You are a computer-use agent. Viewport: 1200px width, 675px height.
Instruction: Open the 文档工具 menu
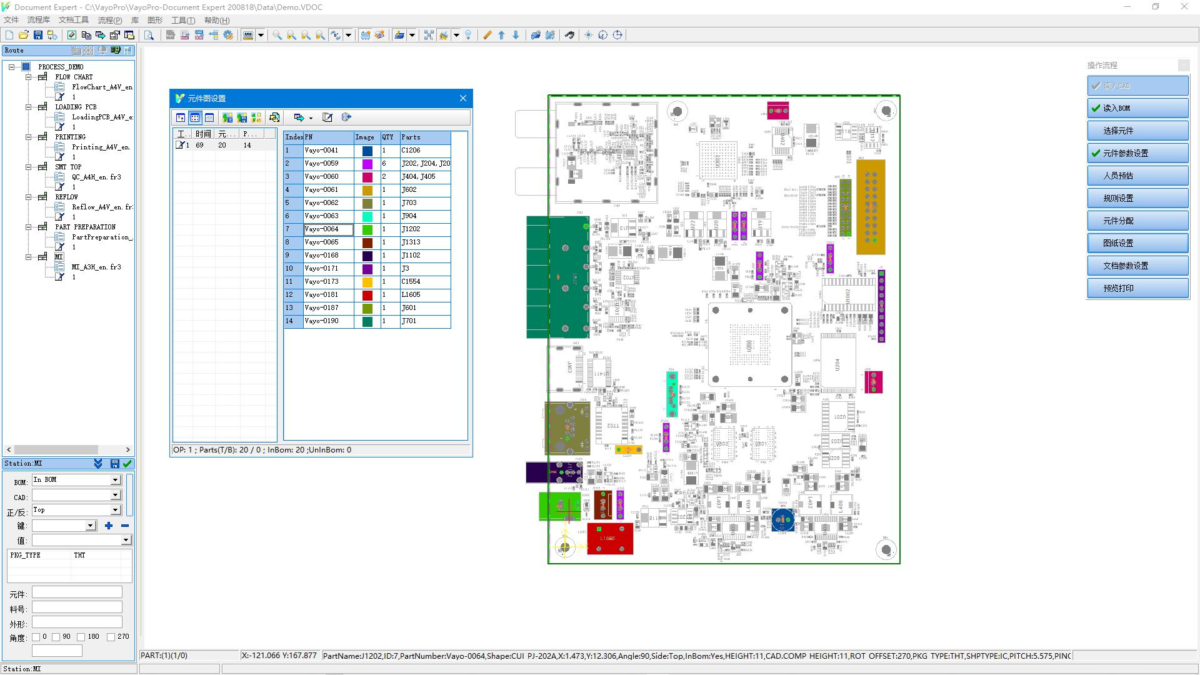coord(73,20)
